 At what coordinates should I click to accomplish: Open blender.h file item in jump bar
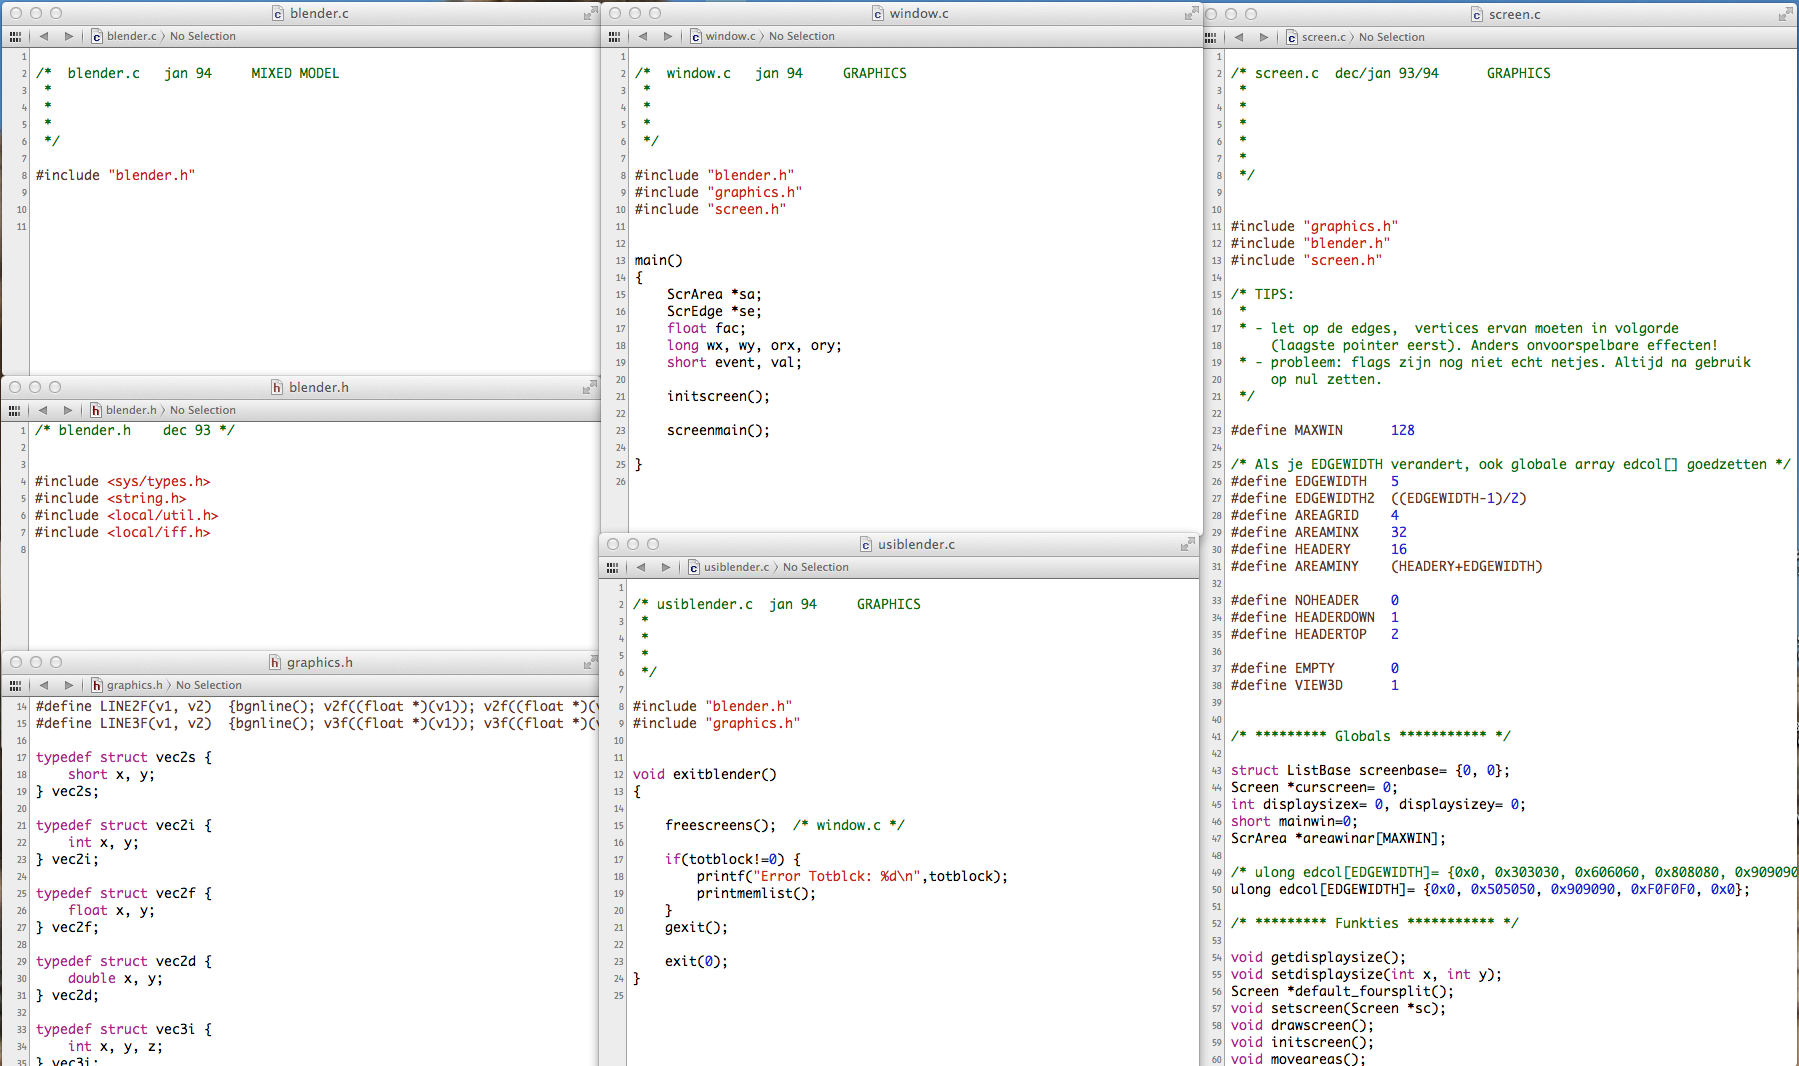click(130, 411)
